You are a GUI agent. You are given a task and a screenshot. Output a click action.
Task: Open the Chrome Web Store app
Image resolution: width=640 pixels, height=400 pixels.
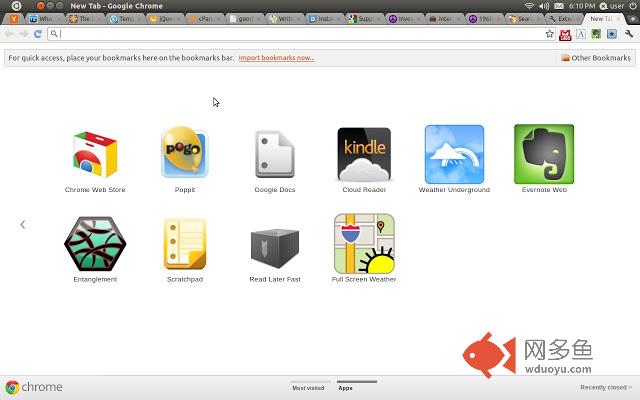pyautogui.click(x=95, y=155)
